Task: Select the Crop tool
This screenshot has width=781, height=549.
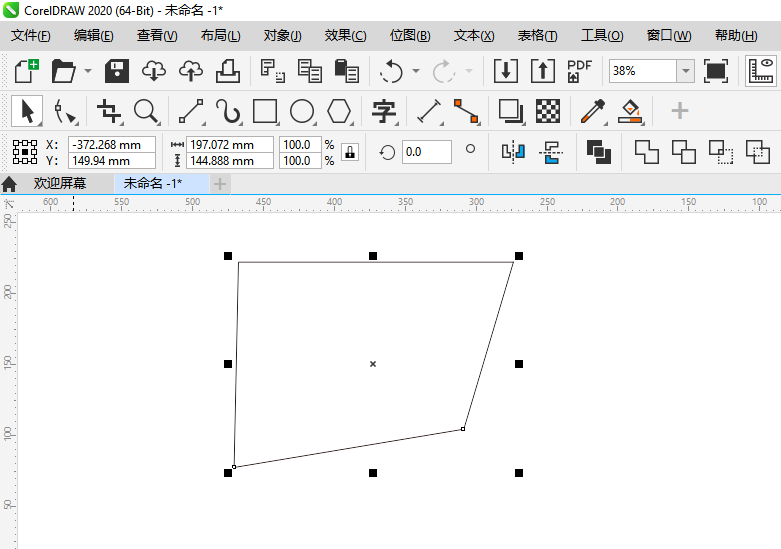Action: 108,110
